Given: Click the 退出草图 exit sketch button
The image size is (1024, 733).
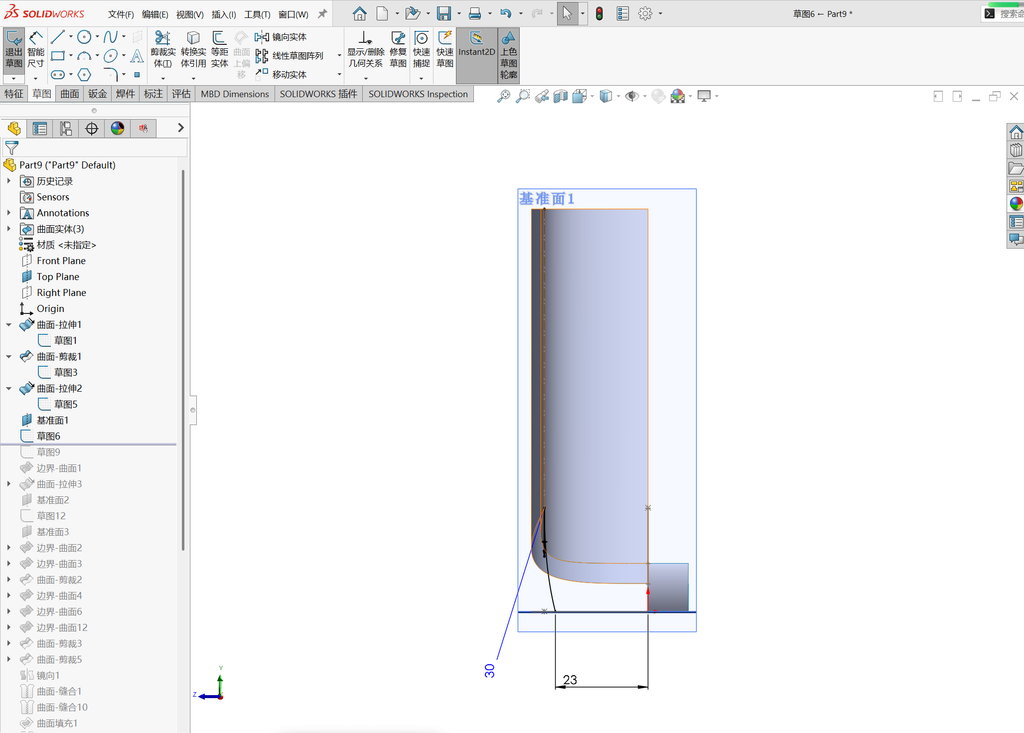Looking at the screenshot, I should coord(14,50).
